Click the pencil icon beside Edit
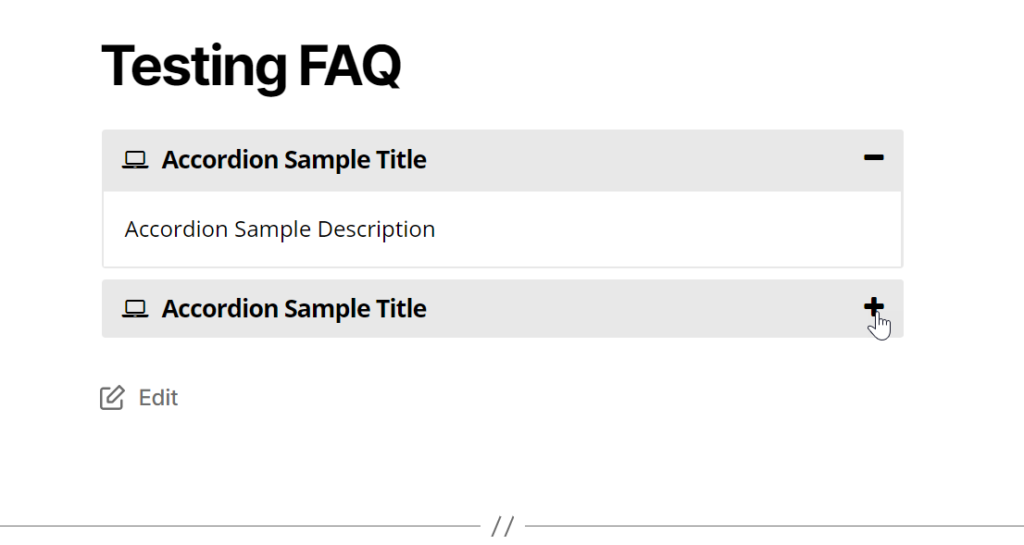Screen dimensions: 1024x545 click(112, 398)
